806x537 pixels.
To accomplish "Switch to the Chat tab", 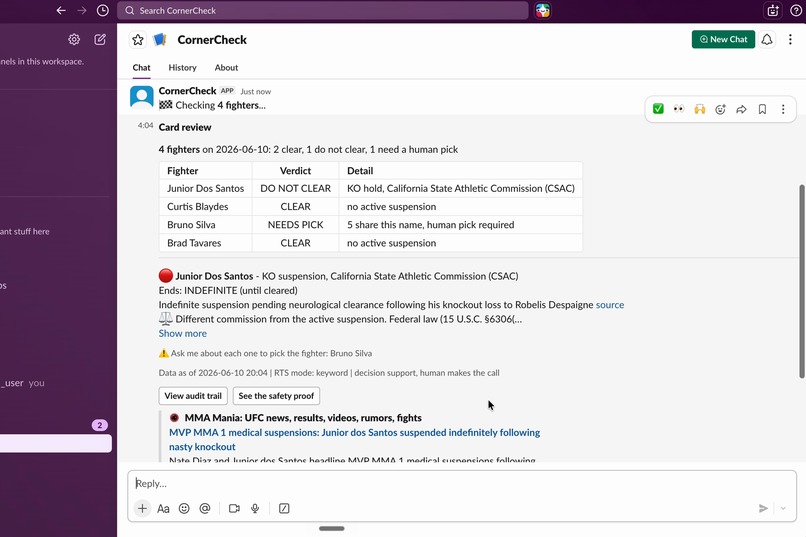I will [141, 67].
